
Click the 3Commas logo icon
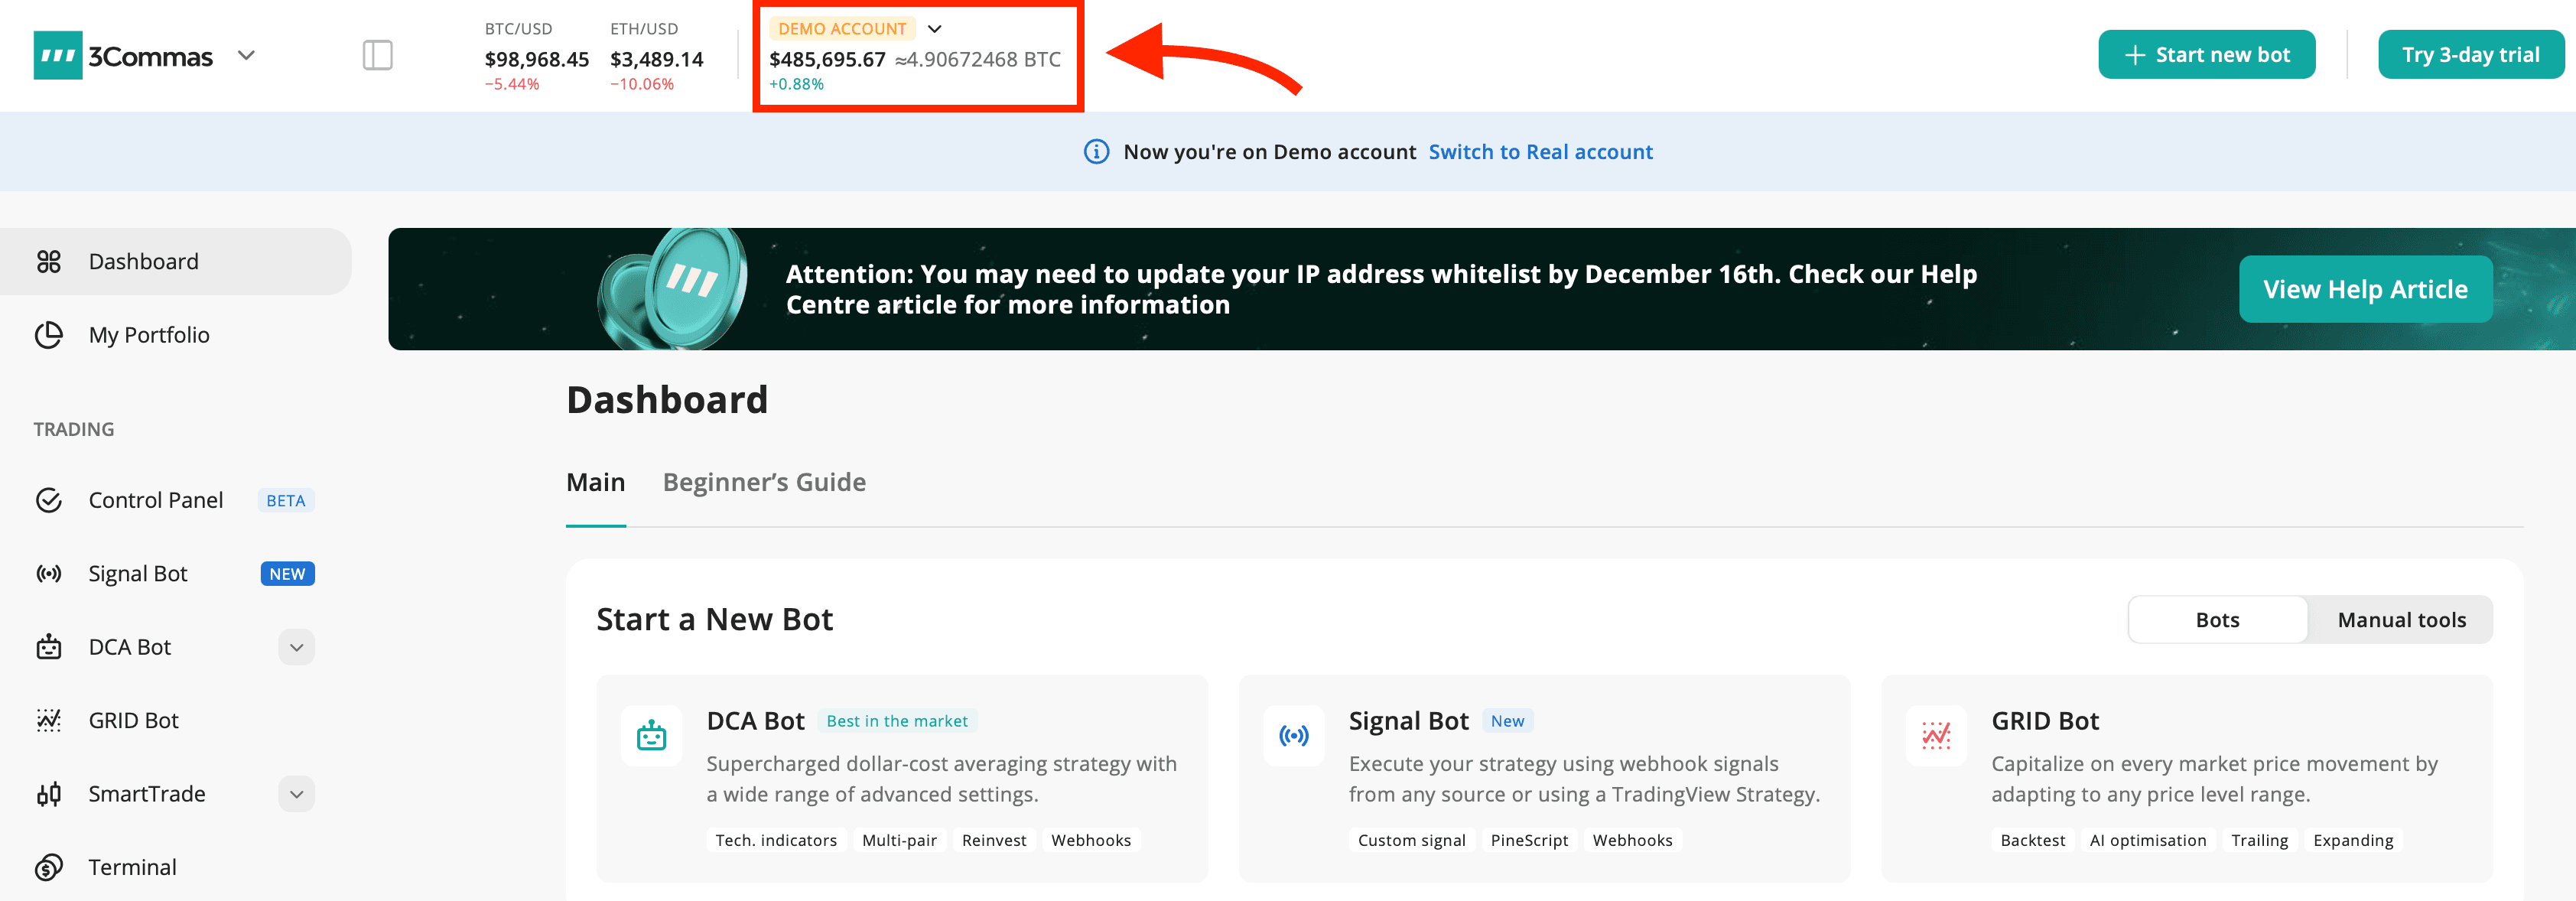pos(58,55)
